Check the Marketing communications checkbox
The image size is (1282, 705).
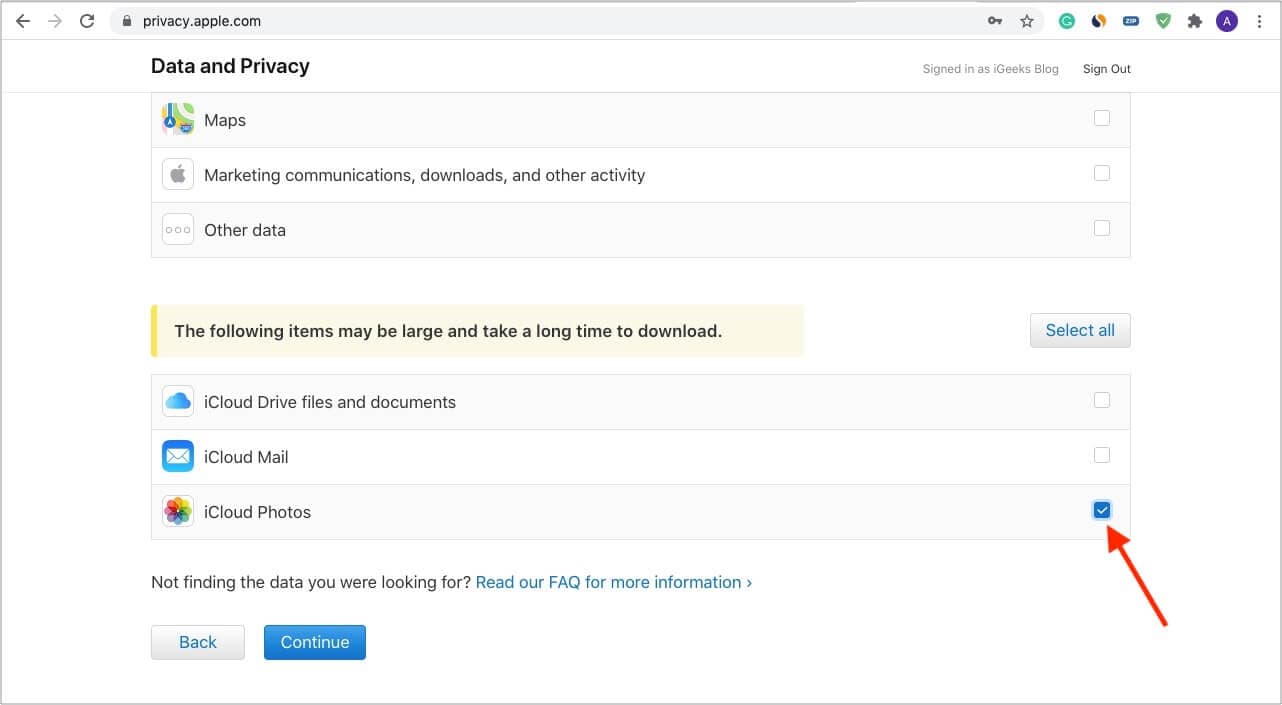pos(1101,173)
